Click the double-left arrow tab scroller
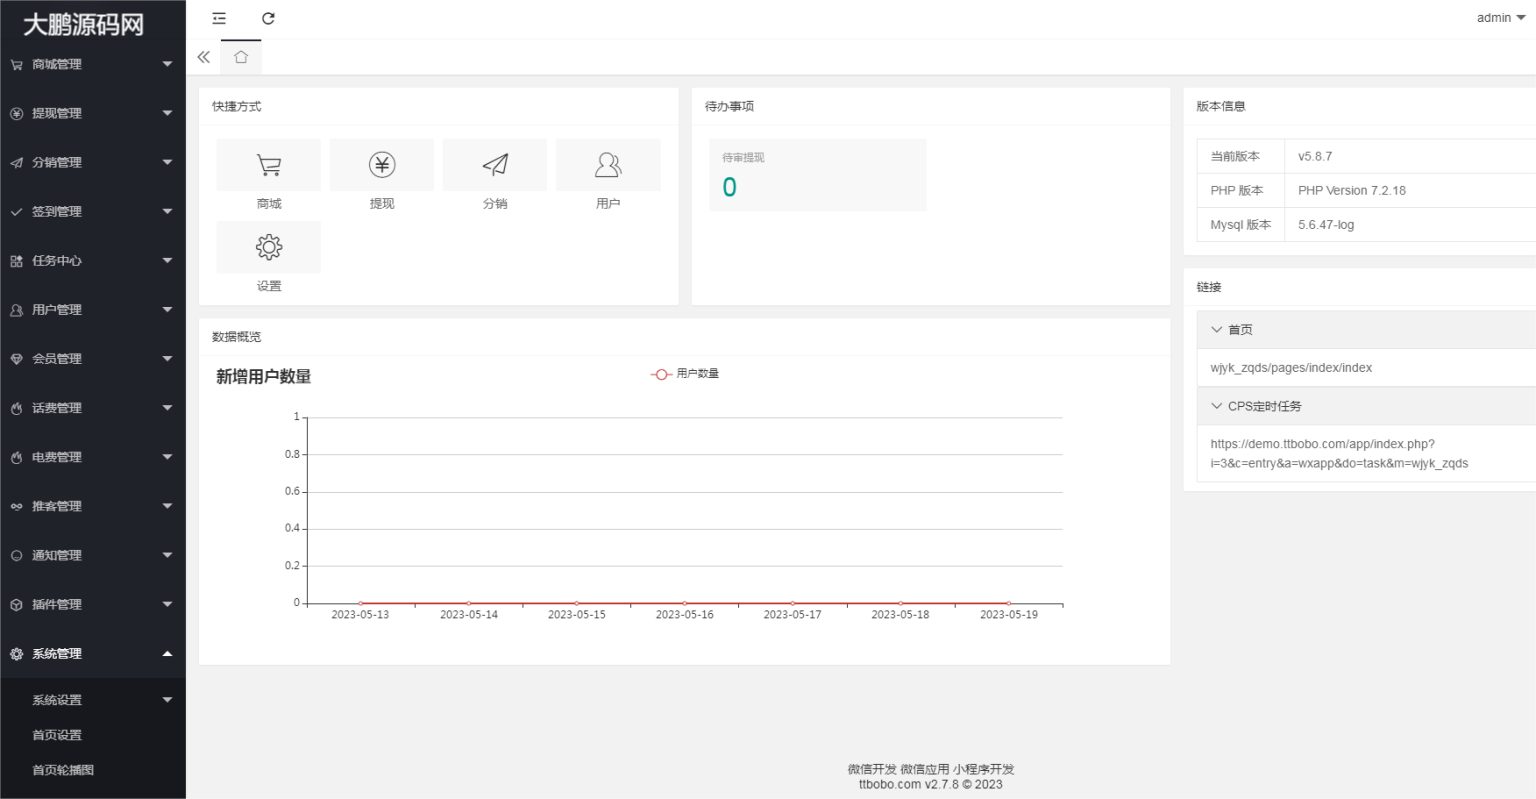Image resolution: width=1536 pixels, height=799 pixels. click(204, 57)
